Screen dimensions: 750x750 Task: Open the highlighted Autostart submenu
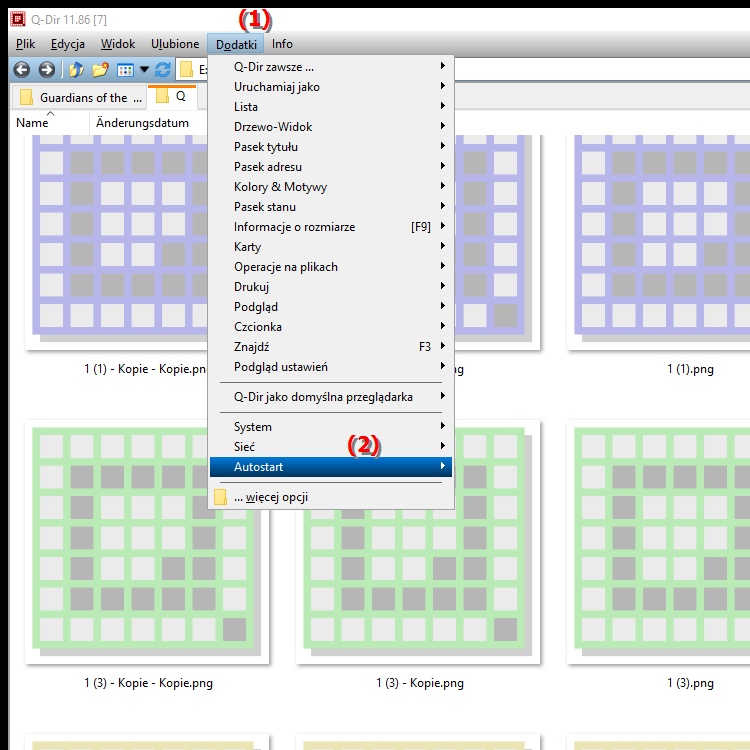point(331,467)
